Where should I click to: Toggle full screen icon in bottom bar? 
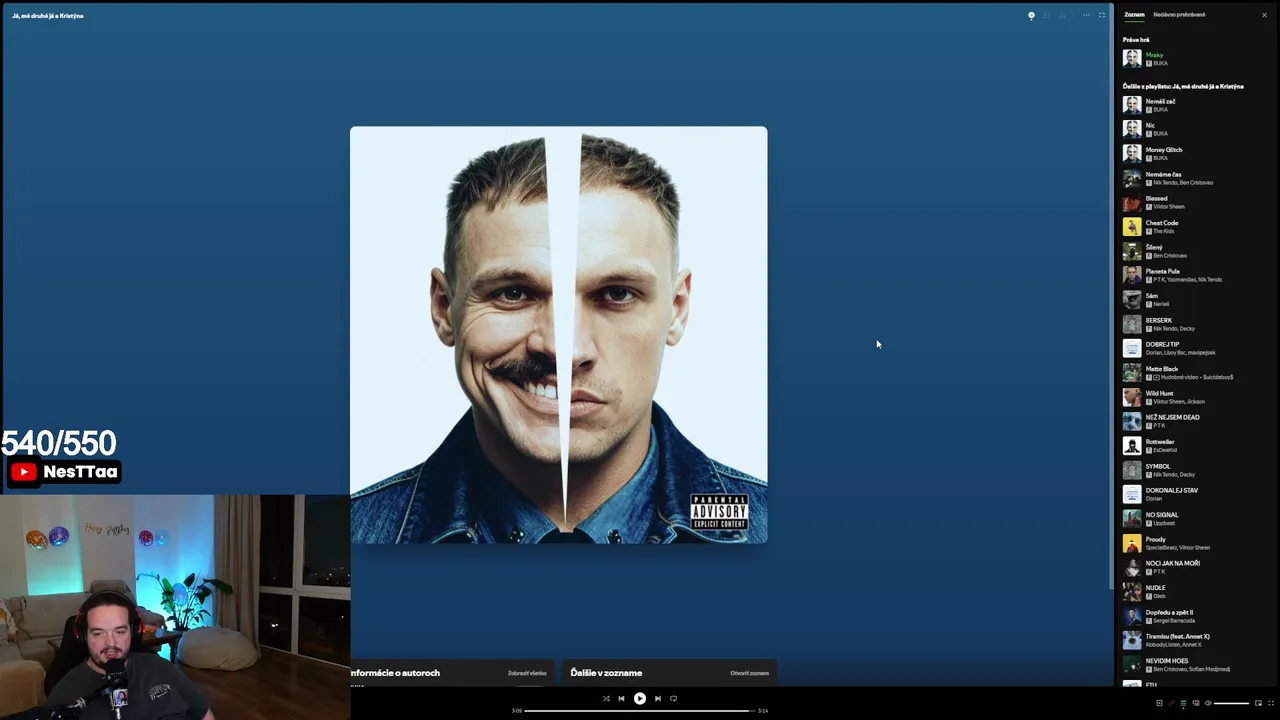[1271, 703]
